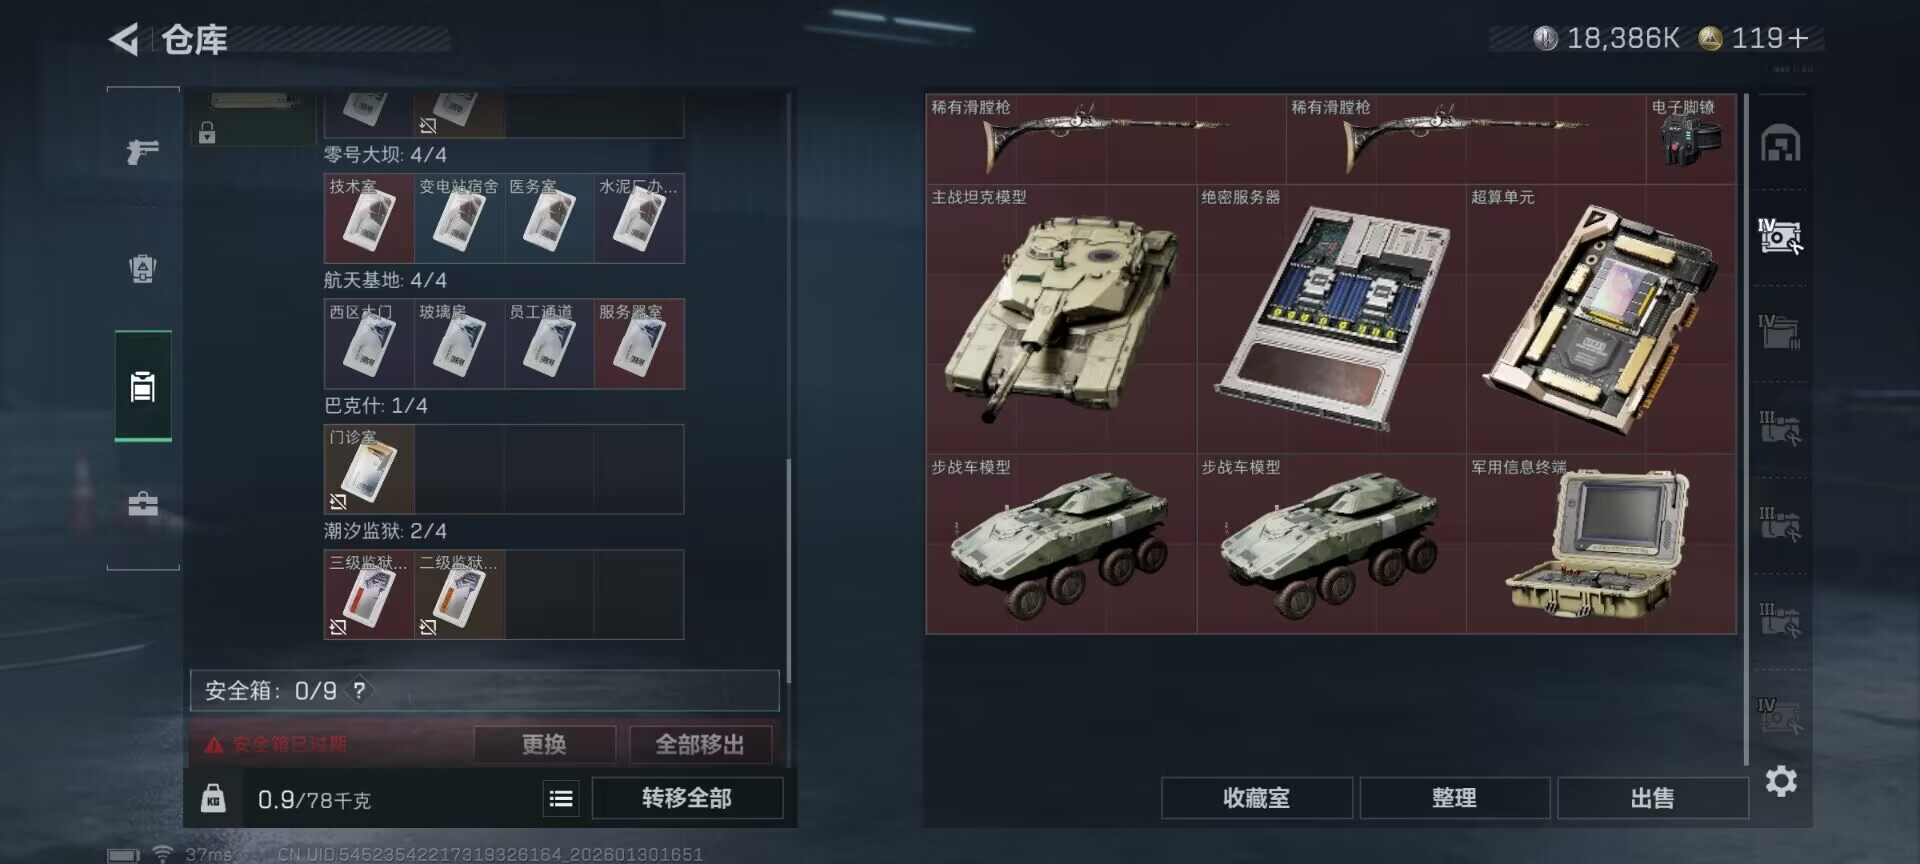Click the 转移全部 button
This screenshot has height=864, width=1920.
point(687,798)
